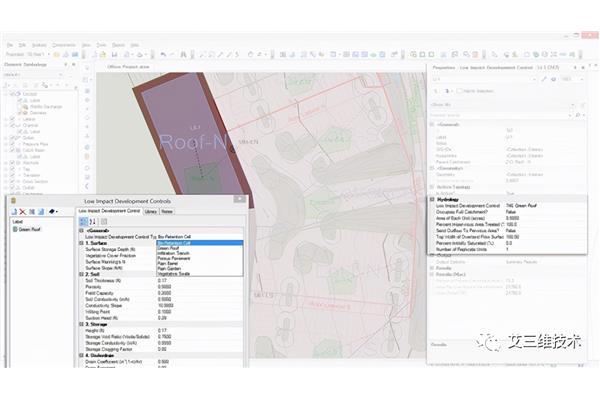Click the Offsite Project drawing tab
This screenshot has width=600, height=400.
click(x=128, y=67)
